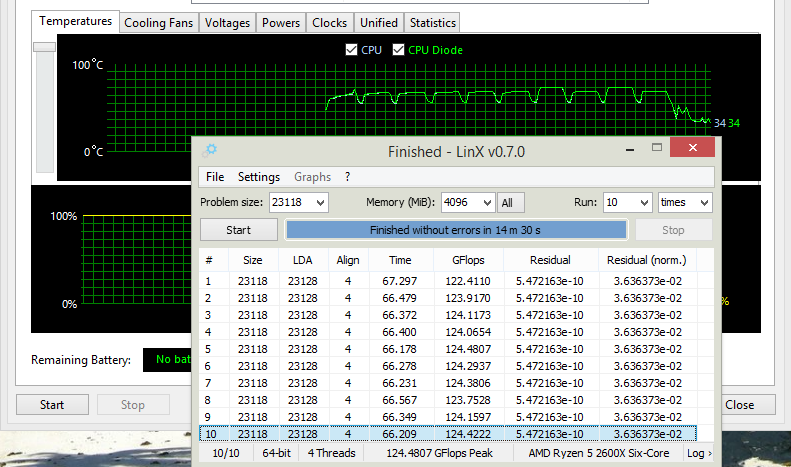Click the GFlops column header
This screenshot has height=467, width=791.
(x=468, y=260)
